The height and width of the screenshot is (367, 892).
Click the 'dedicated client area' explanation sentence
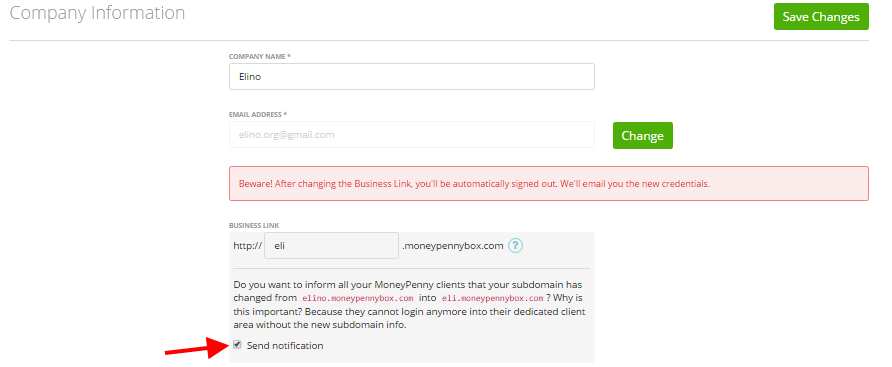tap(410, 312)
